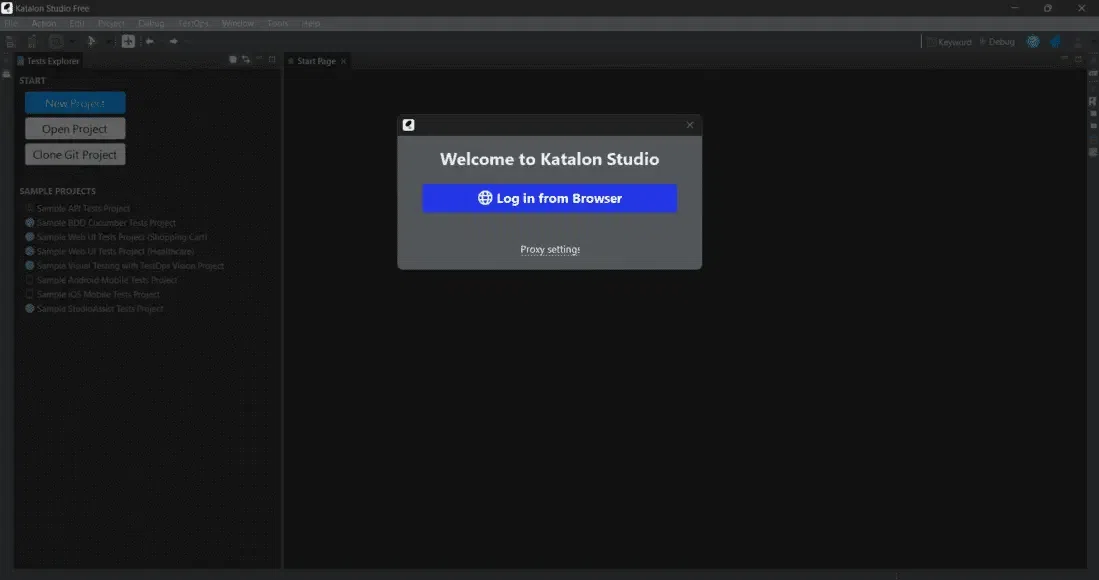Click Collapse All icon in Tests Explorer
Screen dimensions: 1099x580
[233, 60]
